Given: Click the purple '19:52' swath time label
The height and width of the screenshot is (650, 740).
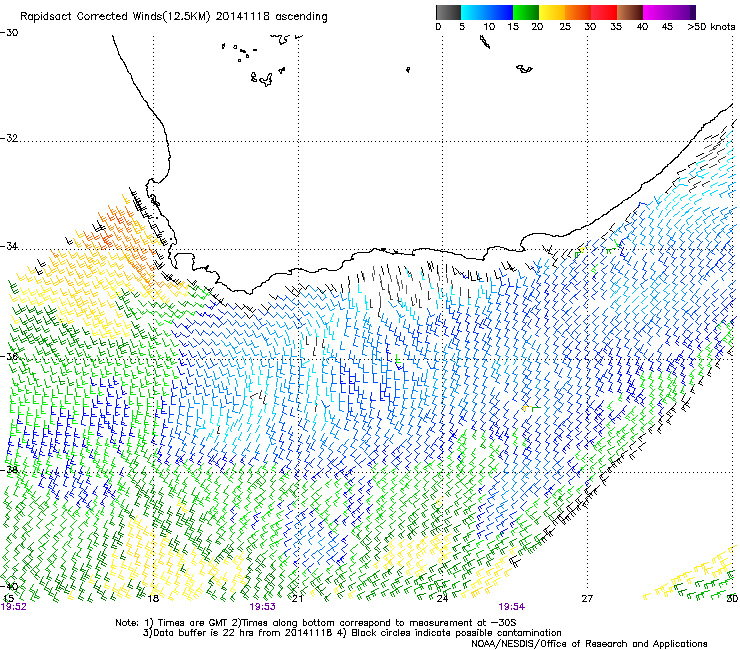Looking at the screenshot, I should 14,607.
